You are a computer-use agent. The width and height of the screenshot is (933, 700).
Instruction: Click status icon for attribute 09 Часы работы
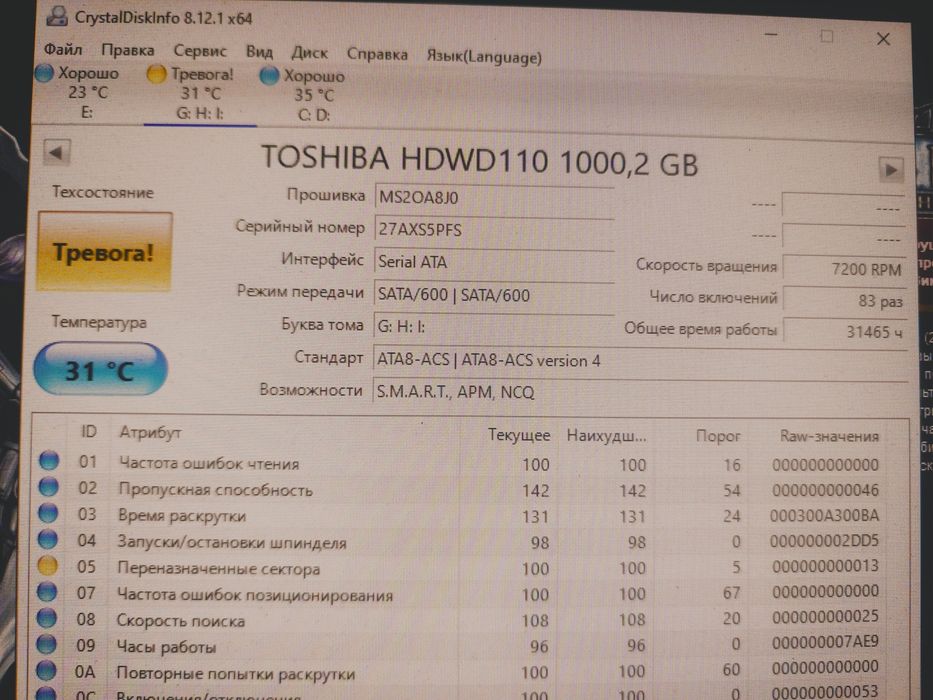point(46,643)
